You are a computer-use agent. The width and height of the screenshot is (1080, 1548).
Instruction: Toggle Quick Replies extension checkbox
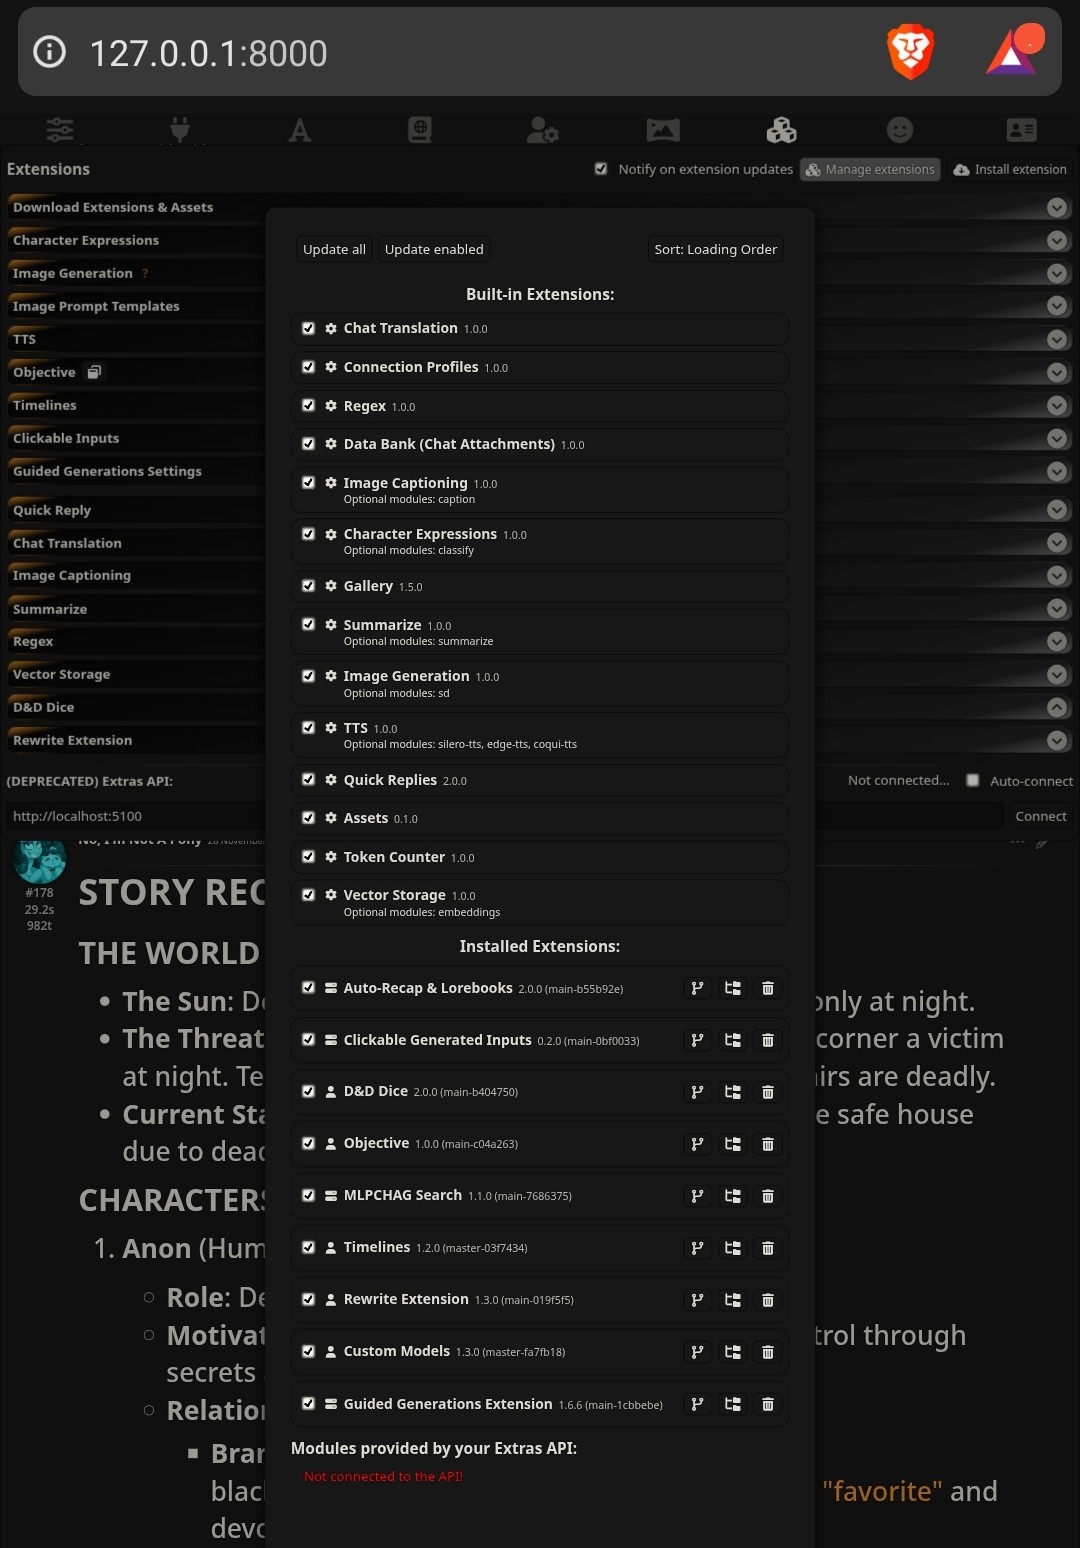308,779
